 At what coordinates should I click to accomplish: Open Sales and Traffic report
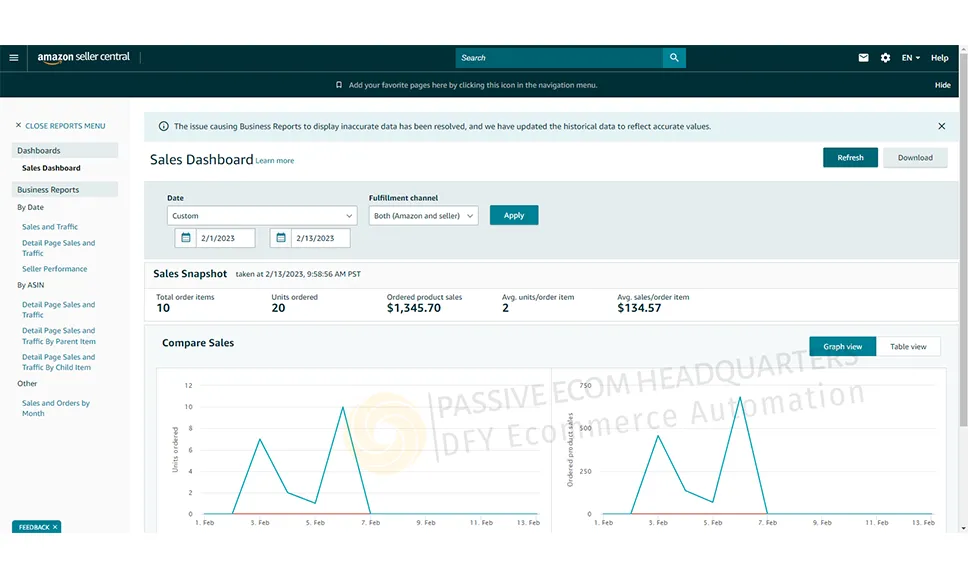pos(50,227)
